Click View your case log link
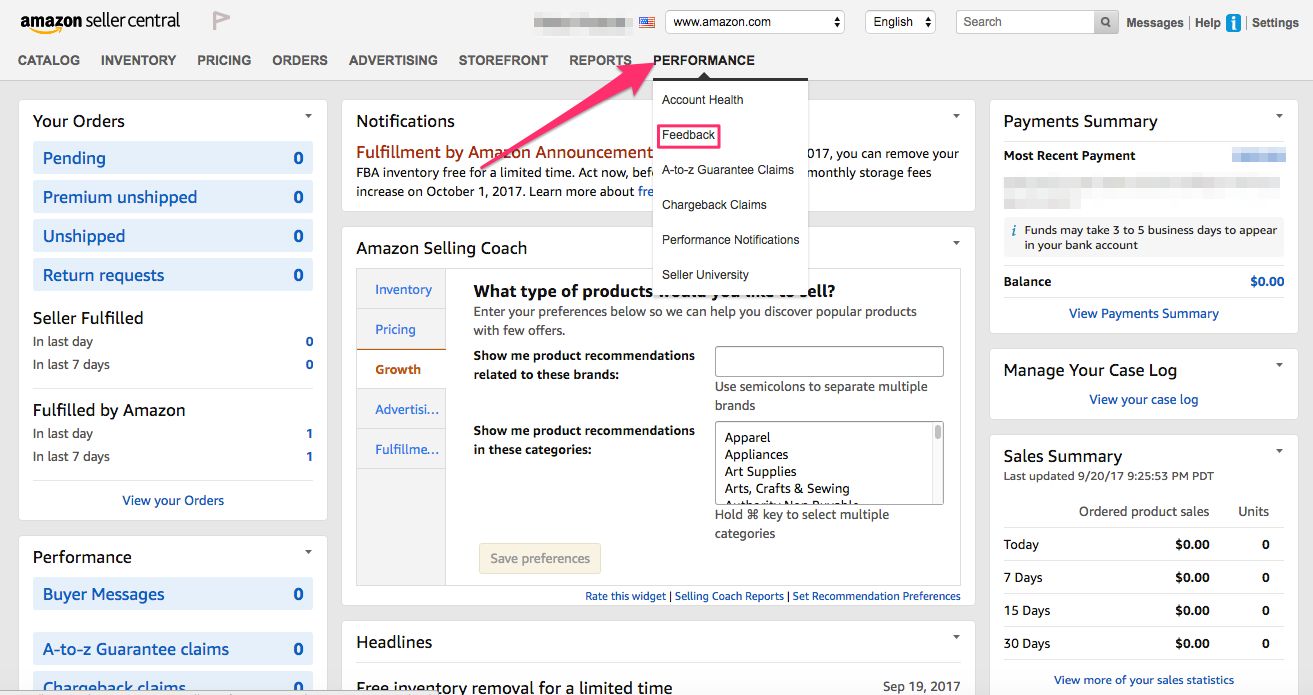The image size is (1313, 695). [x=1144, y=400]
